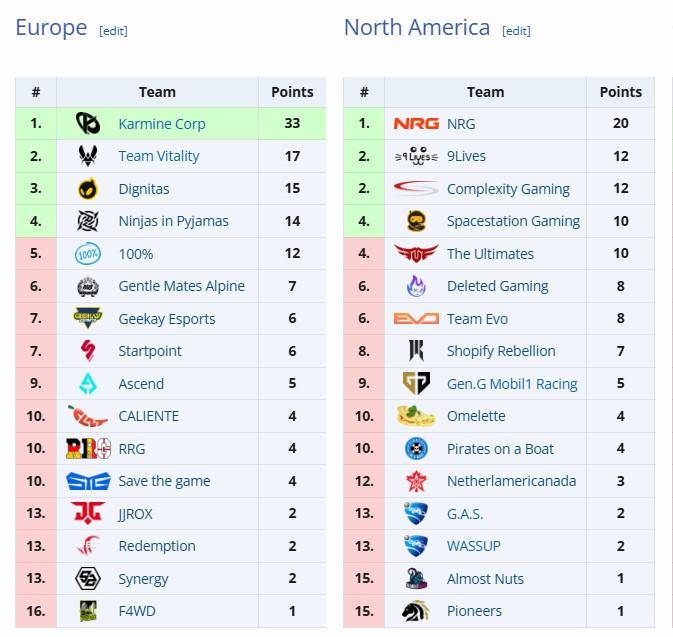Open the Gentle Mates Alpine link

coord(182,286)
